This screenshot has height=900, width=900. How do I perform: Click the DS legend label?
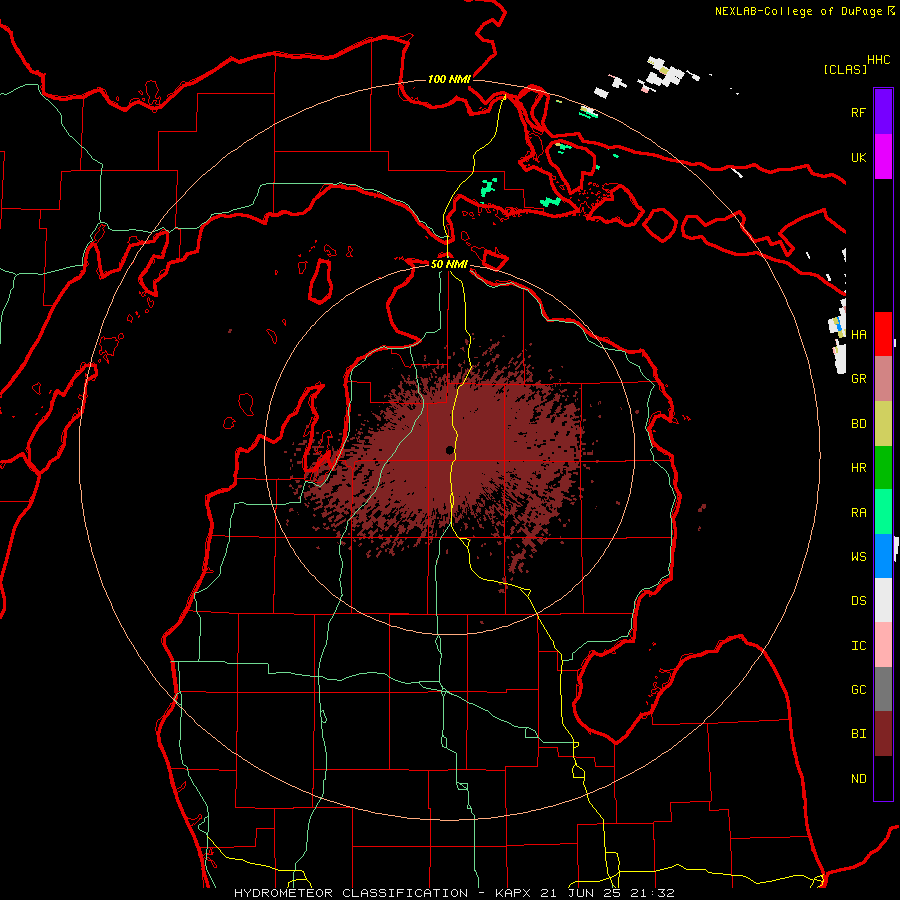coord(859,601)
